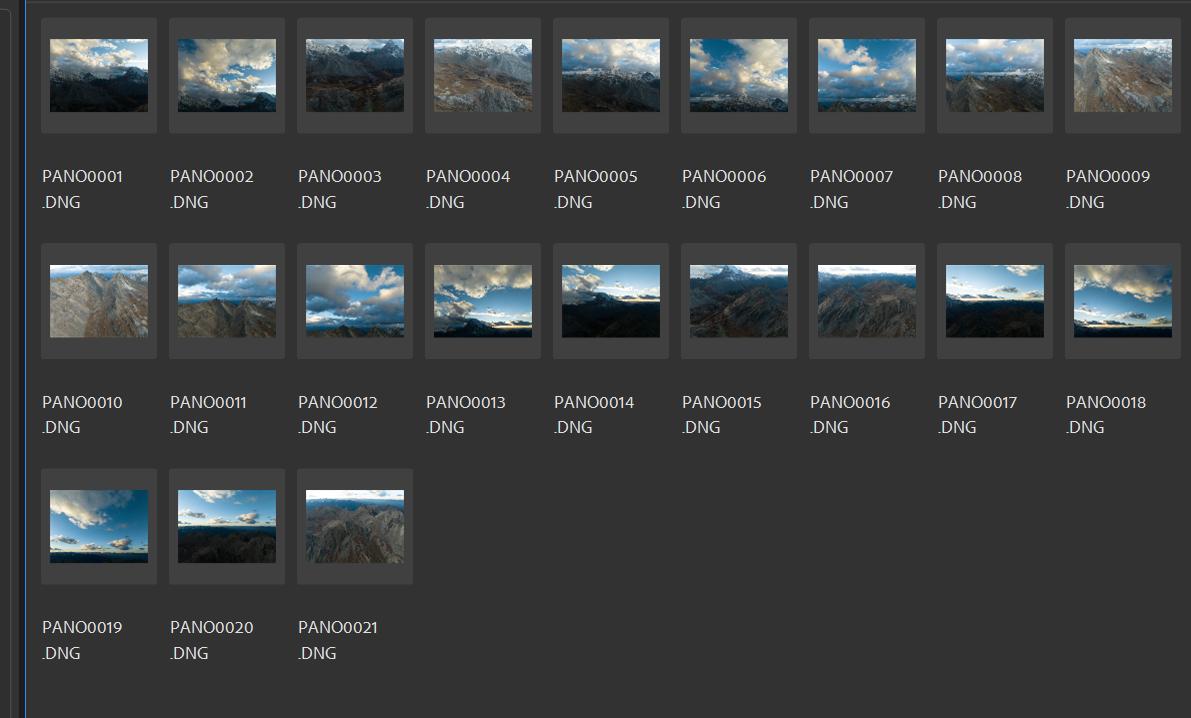1191x718 pixels.
Task: Click the PANO0010.DNG file name
Action: (x=82, y=415)
